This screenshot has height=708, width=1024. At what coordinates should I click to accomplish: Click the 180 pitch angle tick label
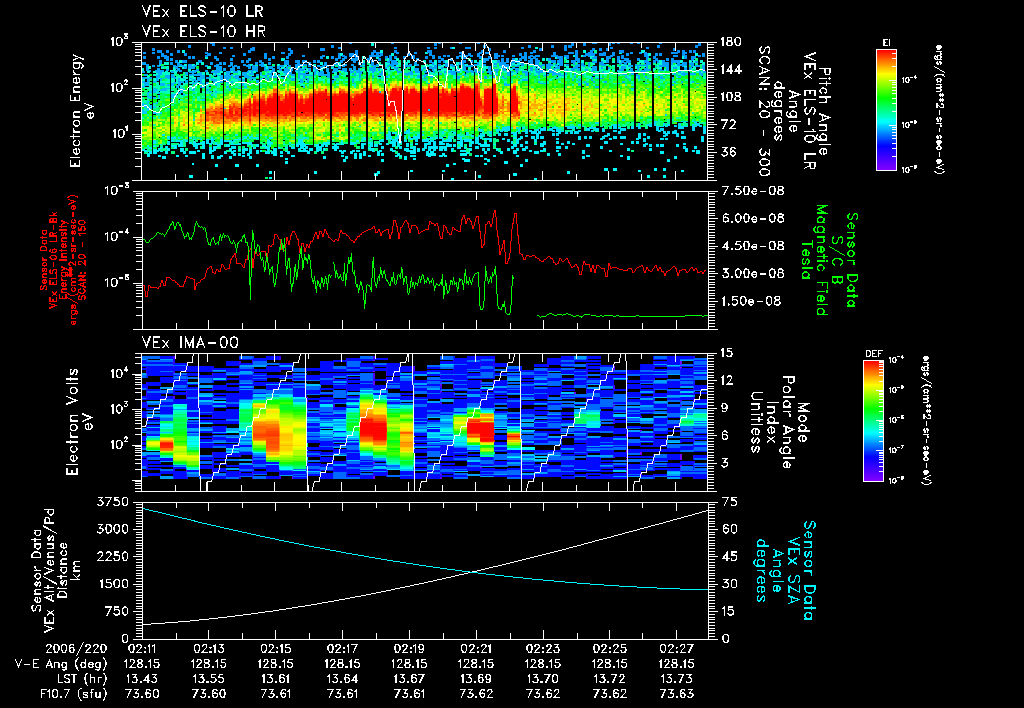point(729,42)
